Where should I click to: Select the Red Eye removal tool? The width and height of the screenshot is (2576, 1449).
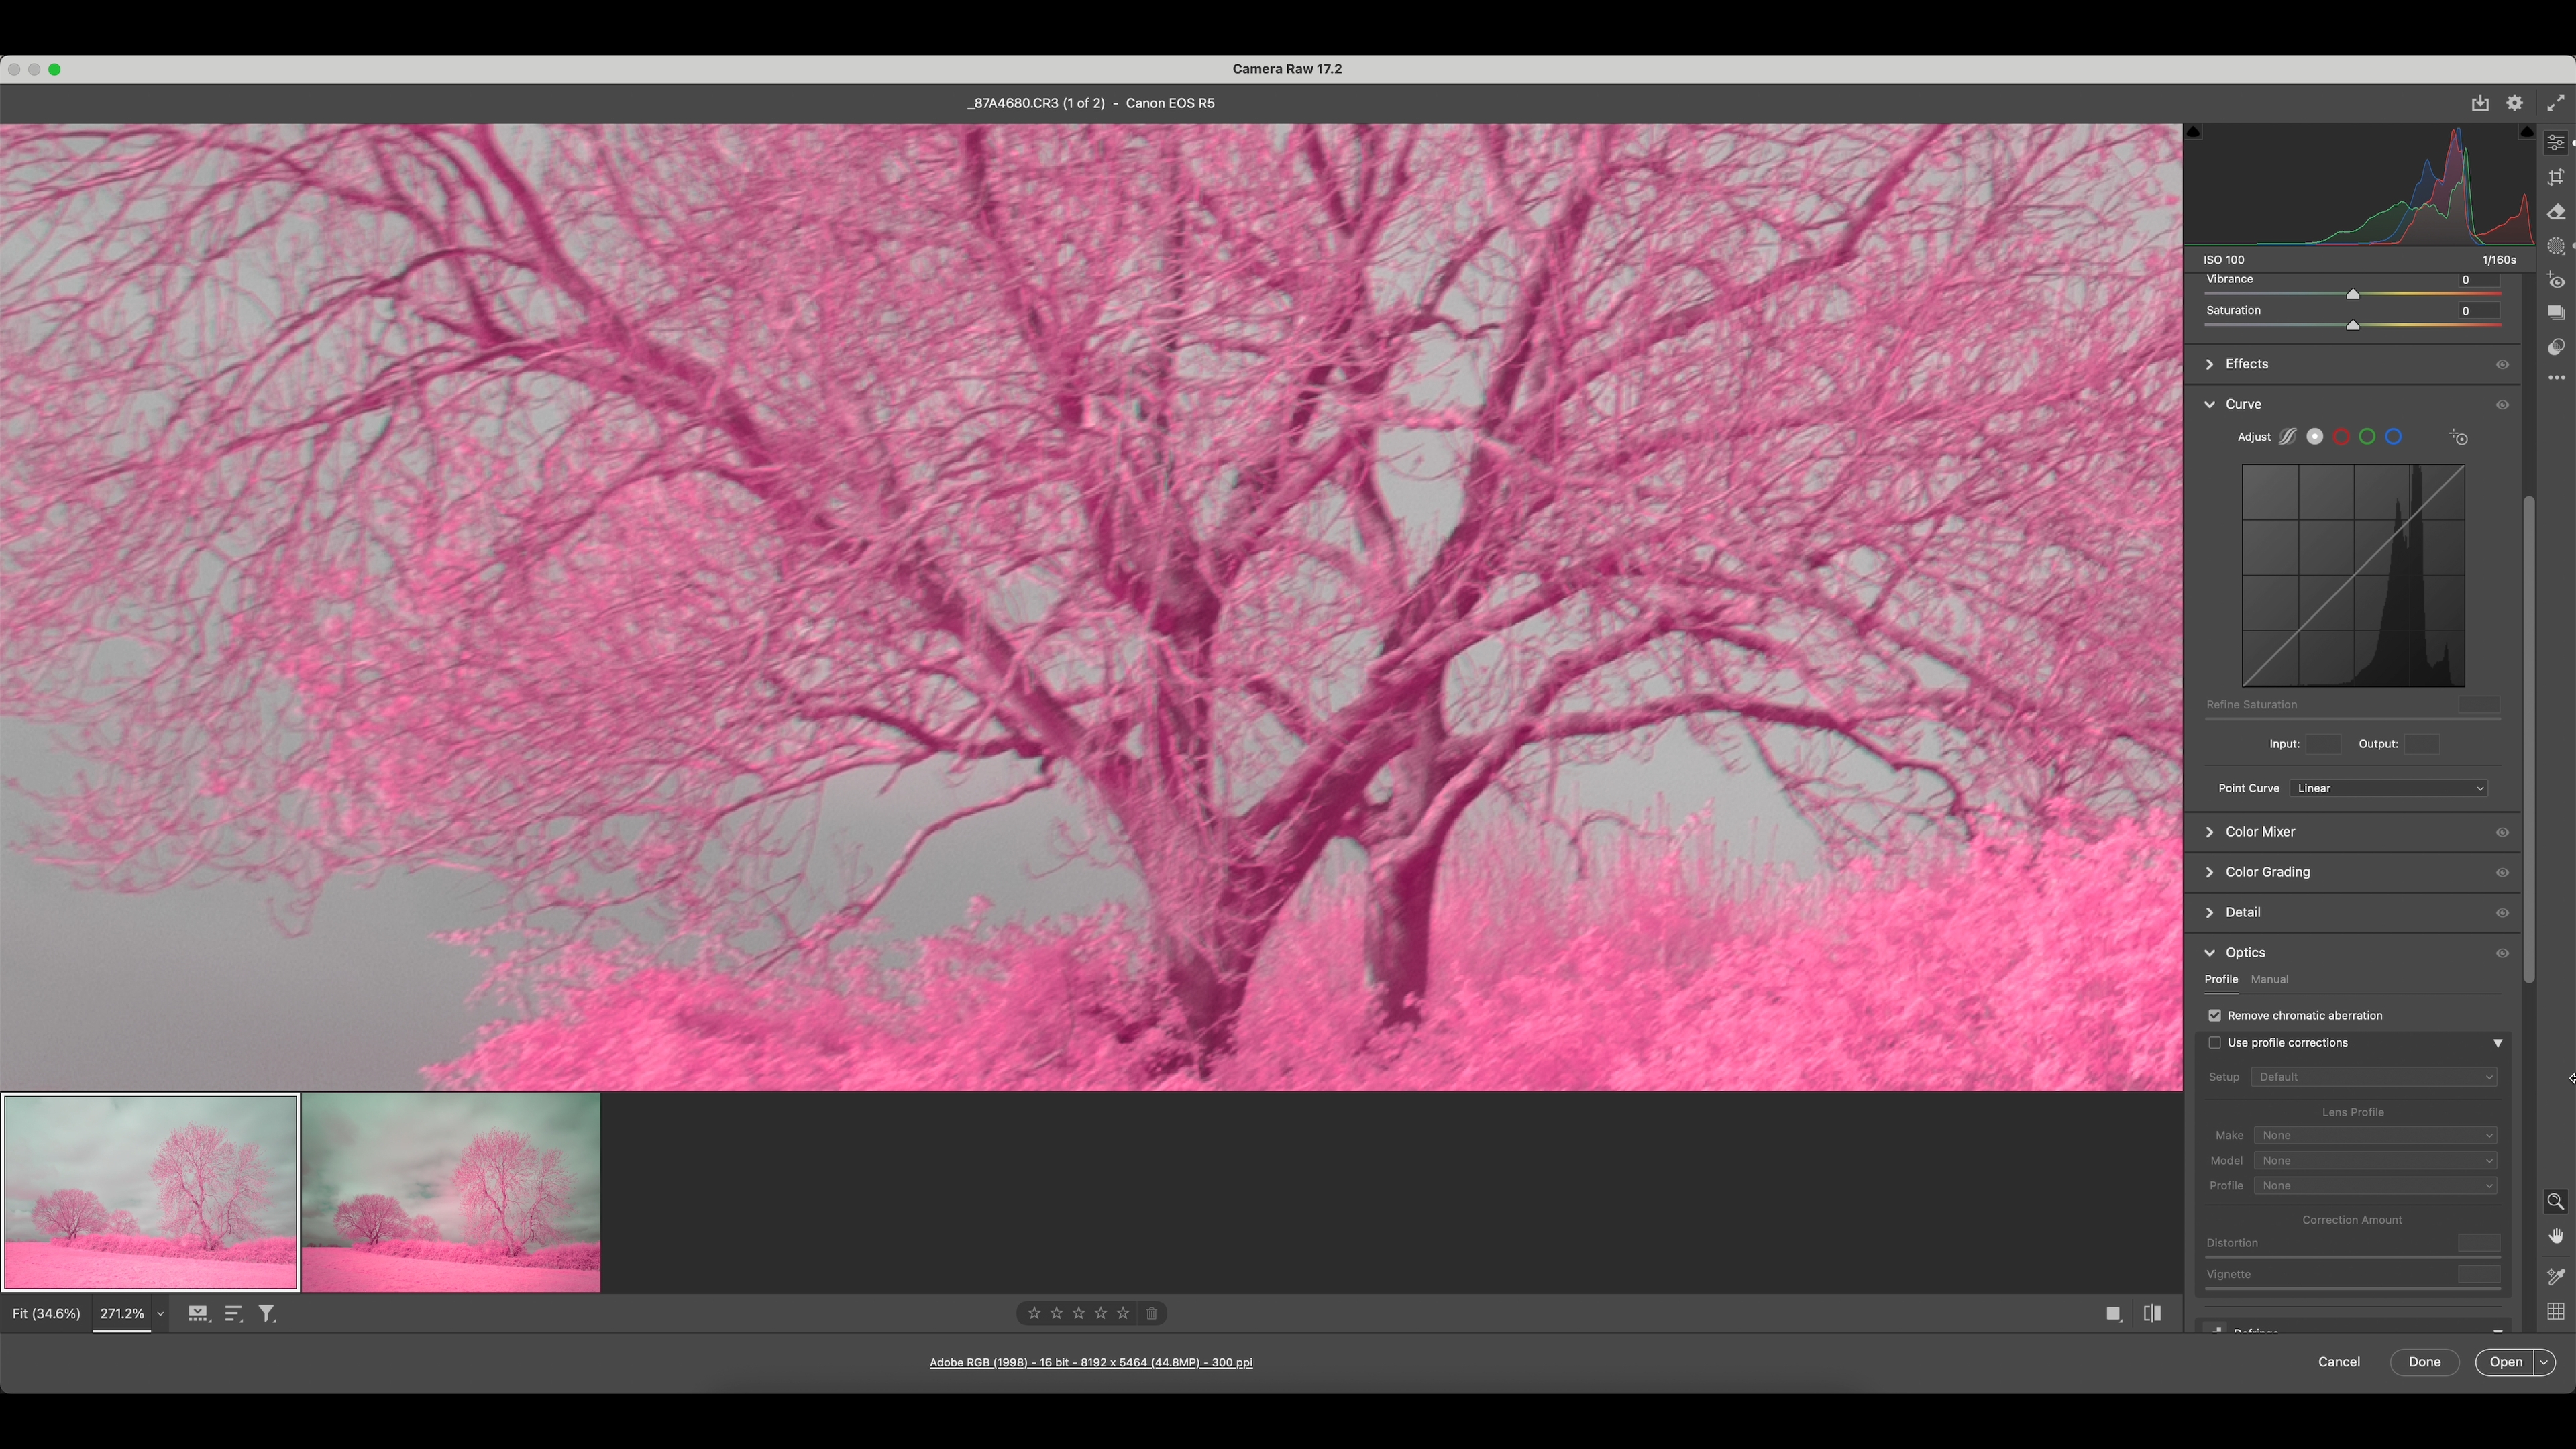(x=2555, y=281)
